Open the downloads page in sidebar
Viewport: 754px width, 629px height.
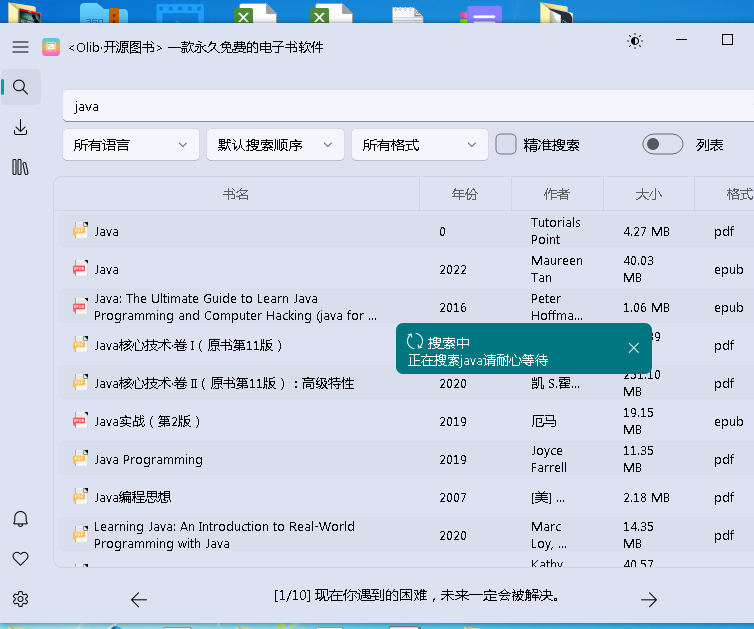pyautogui.click(x=20, y=127)
